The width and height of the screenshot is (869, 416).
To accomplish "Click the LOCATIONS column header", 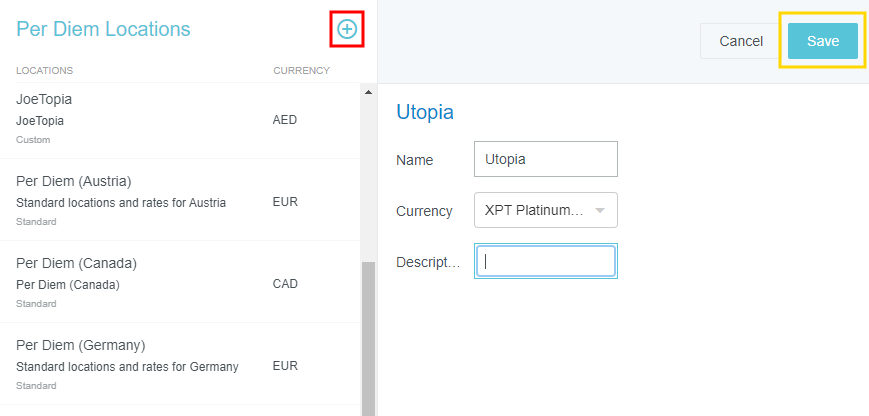I will 45,70.
